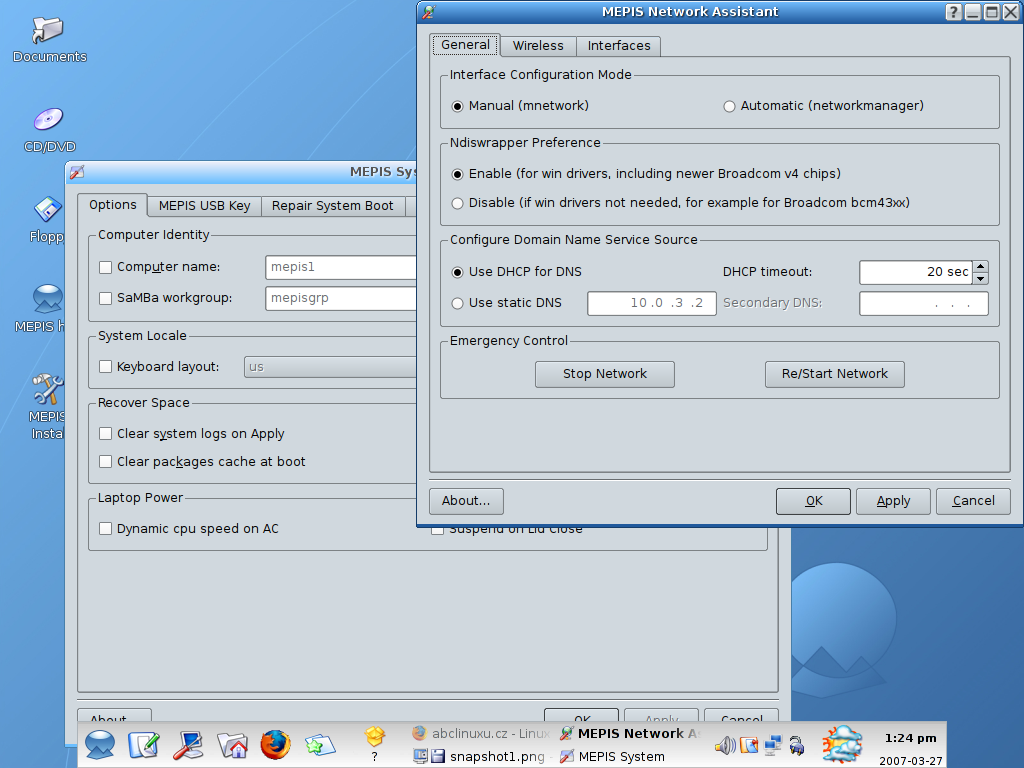
Task: Check Clear packages cache at boot
Action: (105, 462)
